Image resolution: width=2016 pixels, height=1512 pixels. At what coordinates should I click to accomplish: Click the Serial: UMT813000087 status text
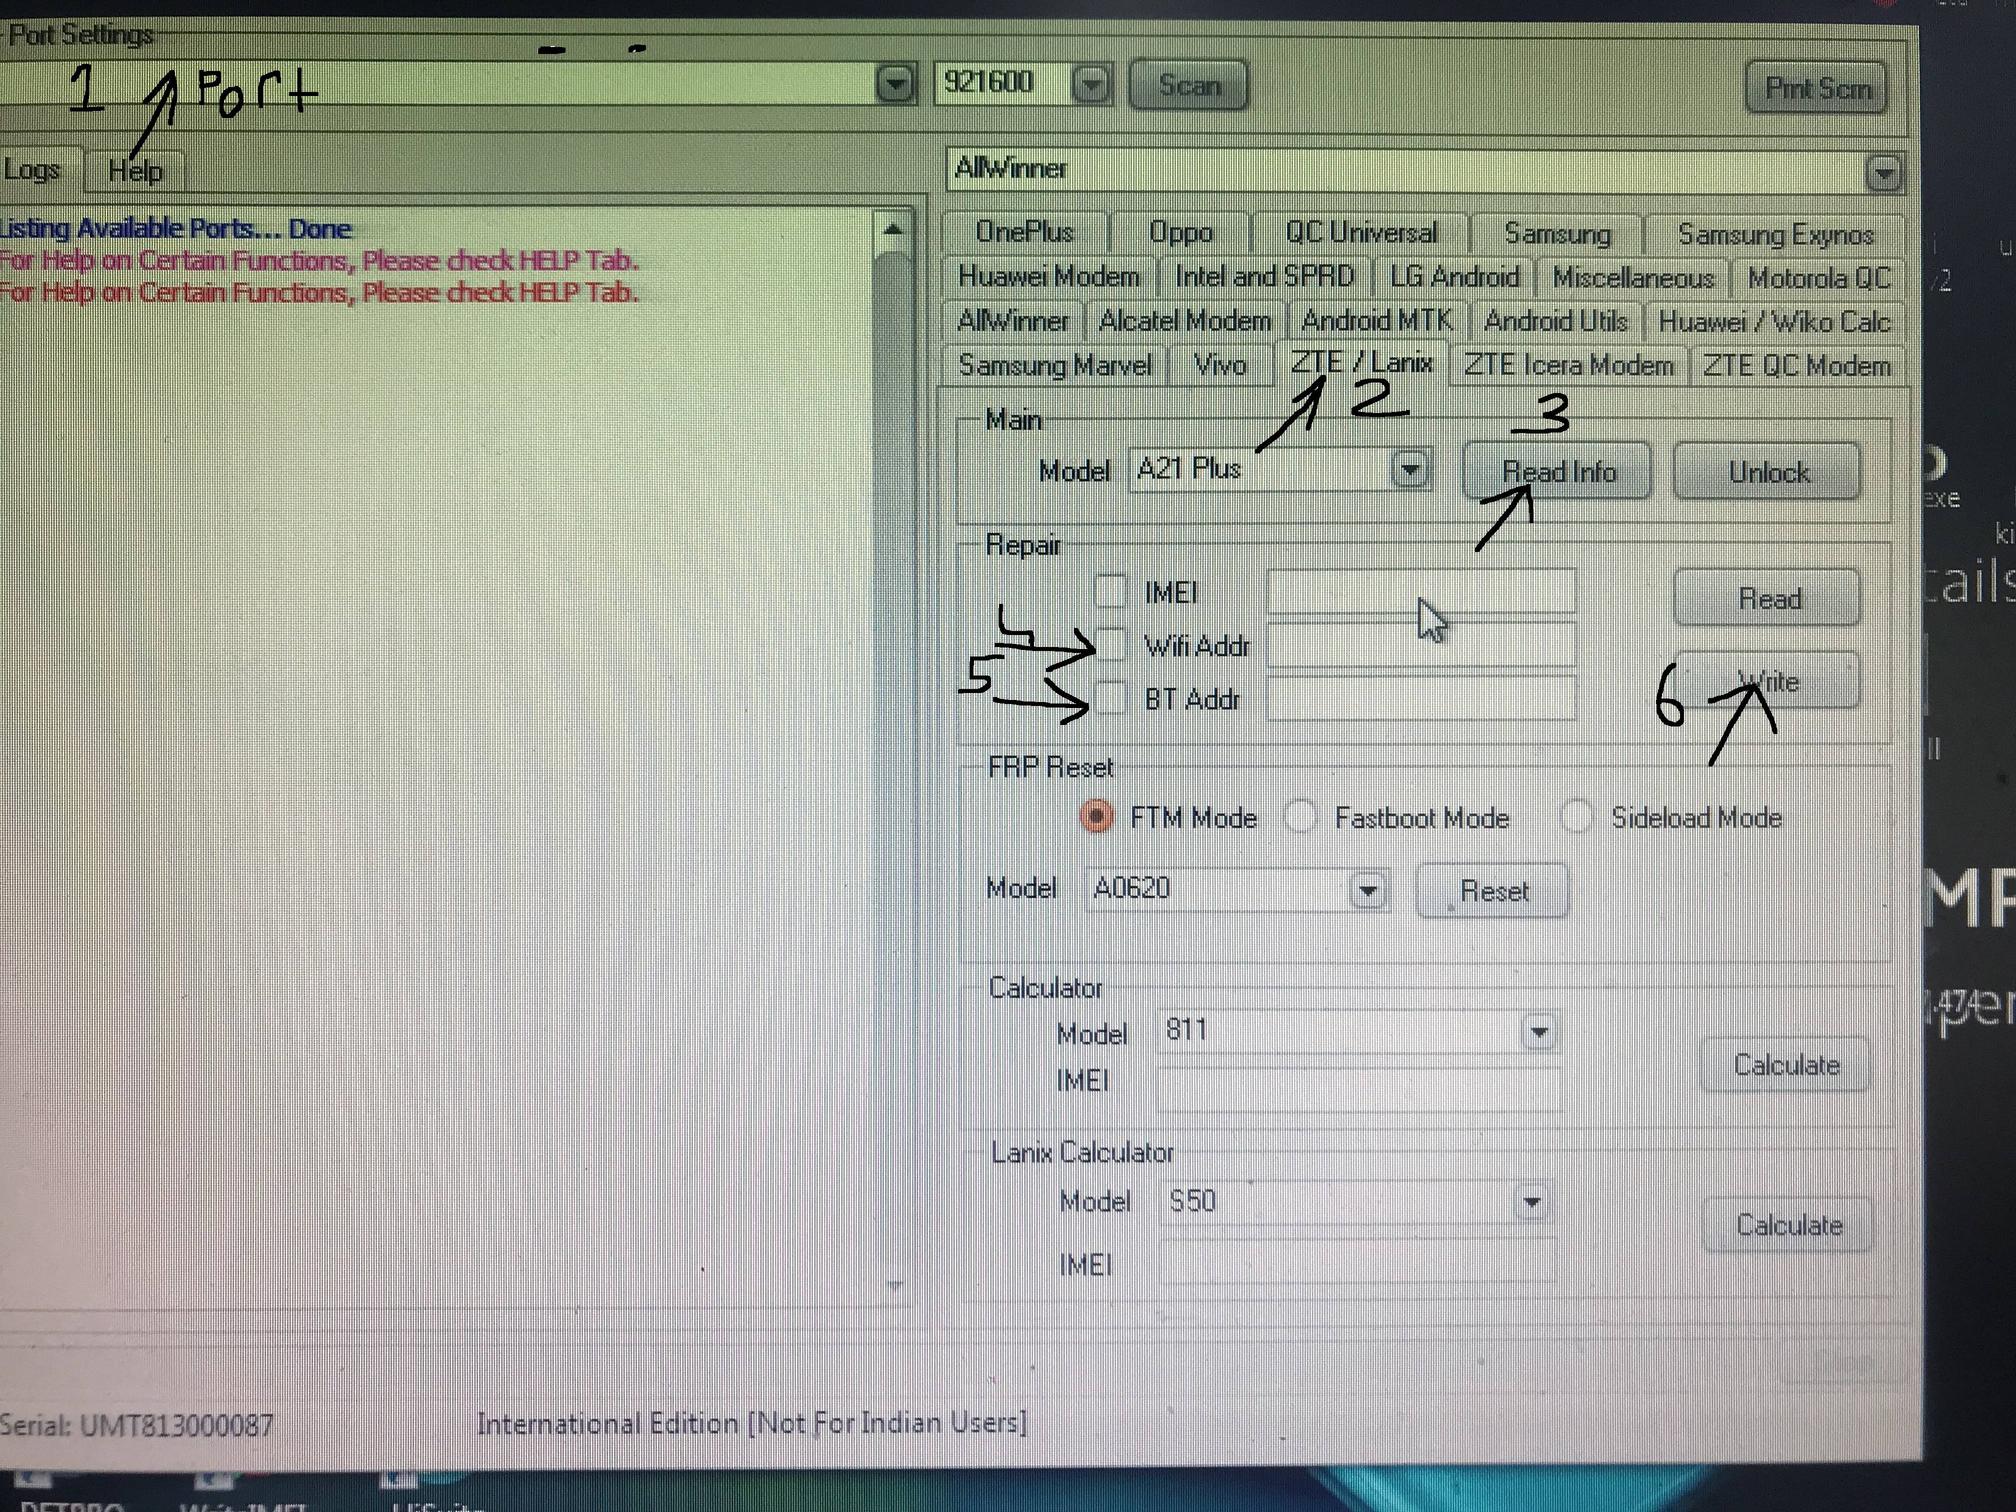click(136, 1424)
